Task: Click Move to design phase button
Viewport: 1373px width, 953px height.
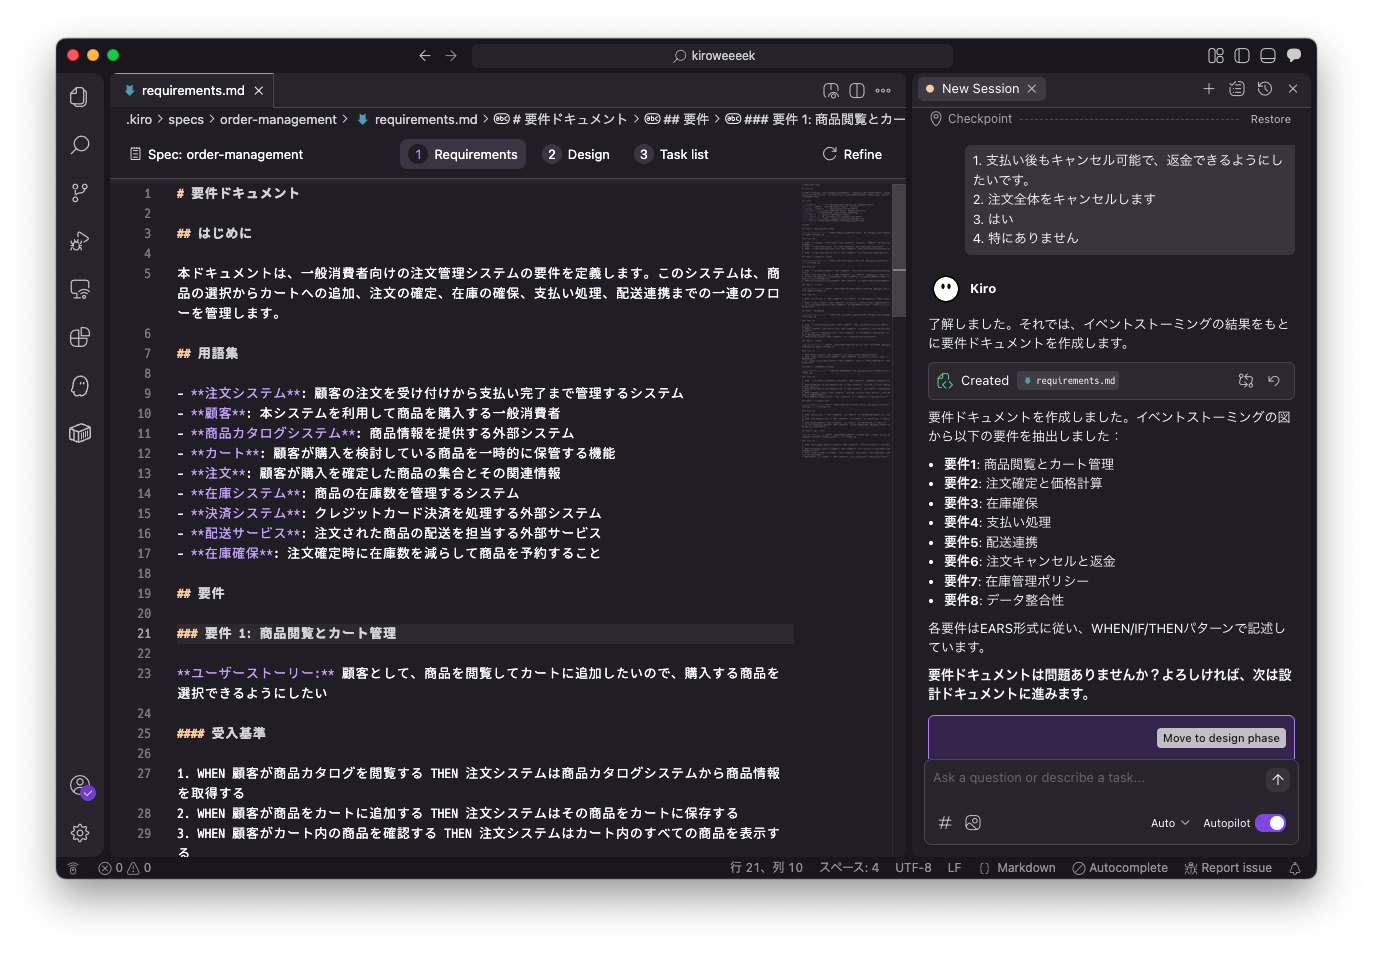Action: click(1220, 738)
